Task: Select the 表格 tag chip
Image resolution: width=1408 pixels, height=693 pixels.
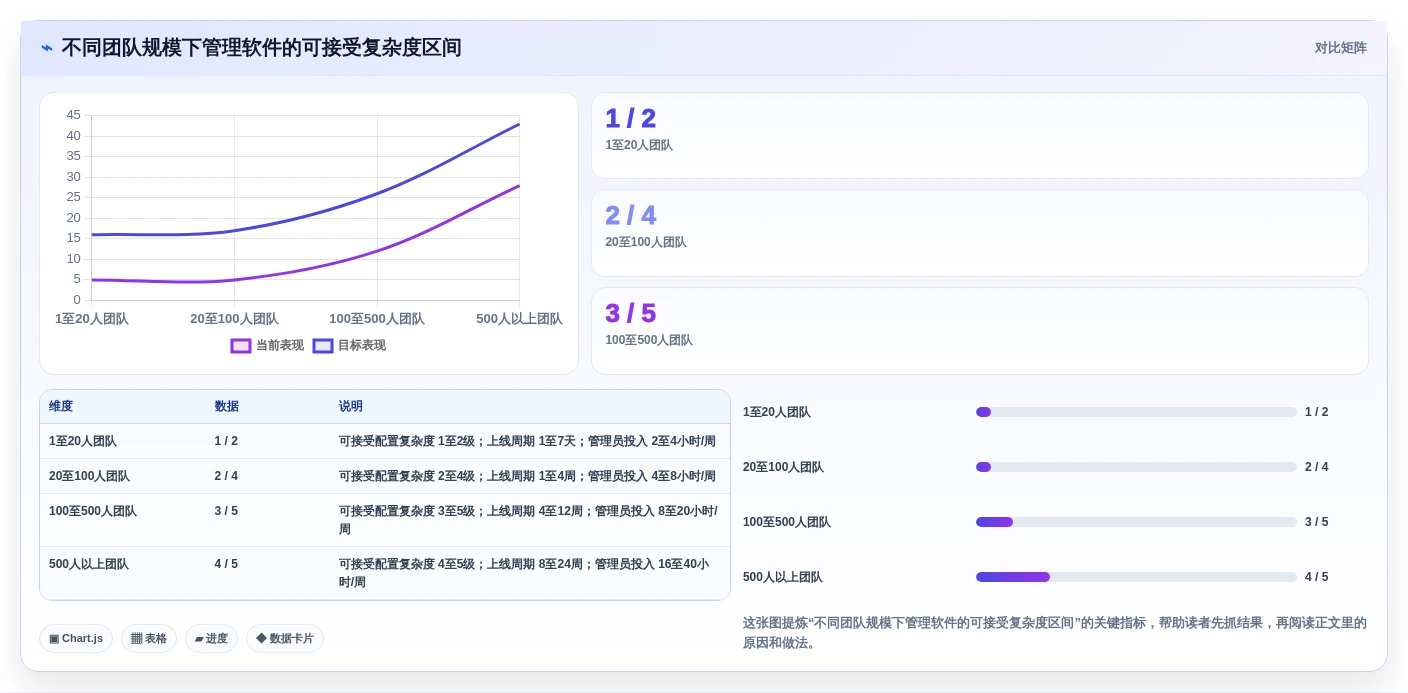Action: coord(149,639)
